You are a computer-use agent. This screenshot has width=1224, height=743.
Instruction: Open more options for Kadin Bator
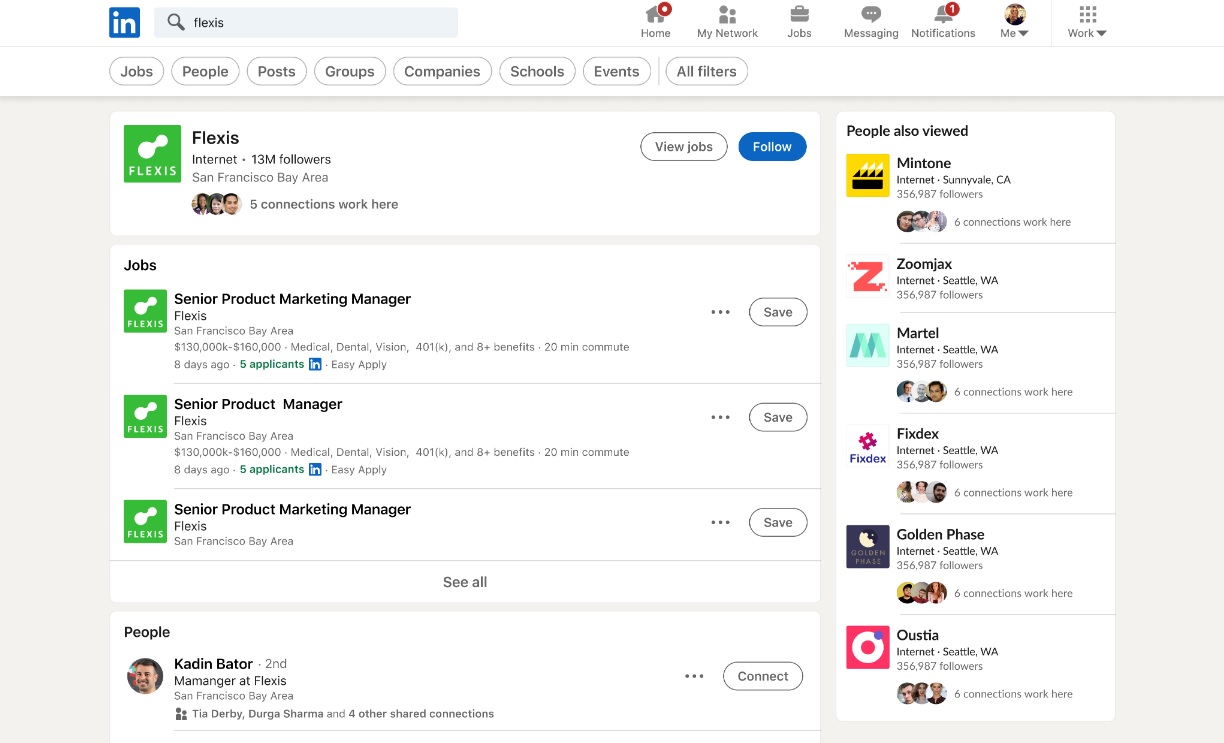tap(694, 676)
